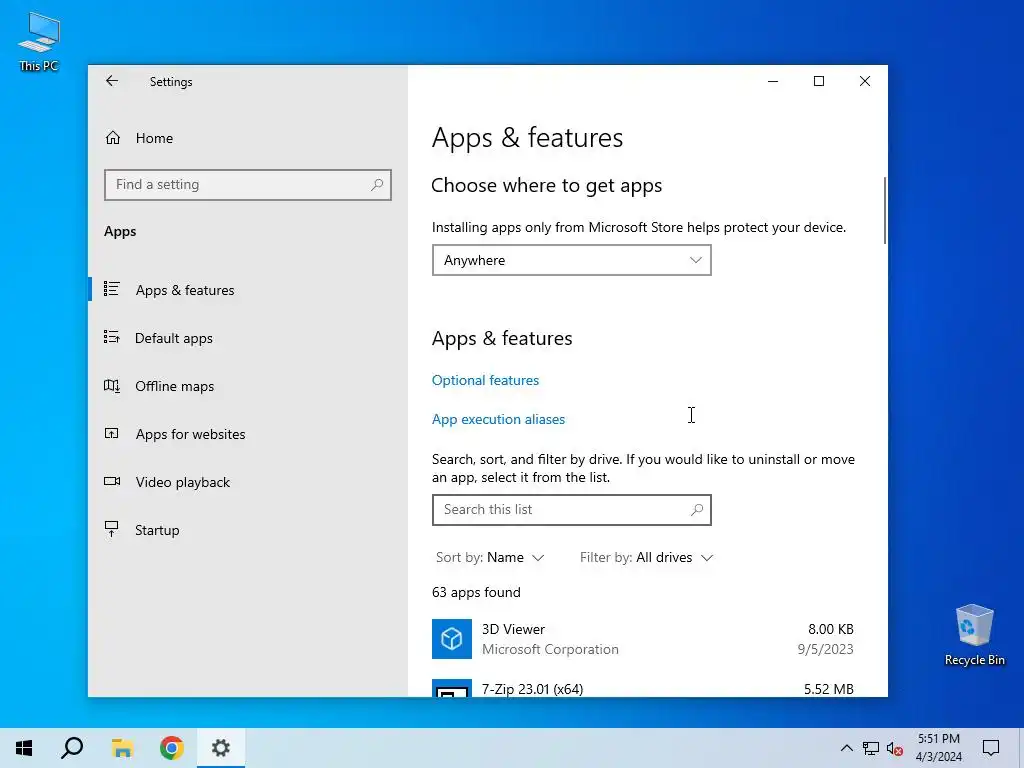Click the Video playback camera icon
1024x768 pixels.
coord(112,481)
